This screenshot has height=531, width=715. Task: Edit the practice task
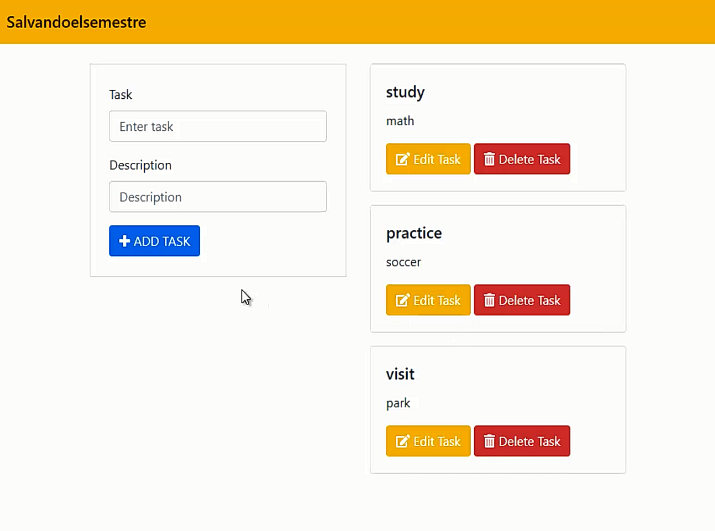[x=428, y=300]
